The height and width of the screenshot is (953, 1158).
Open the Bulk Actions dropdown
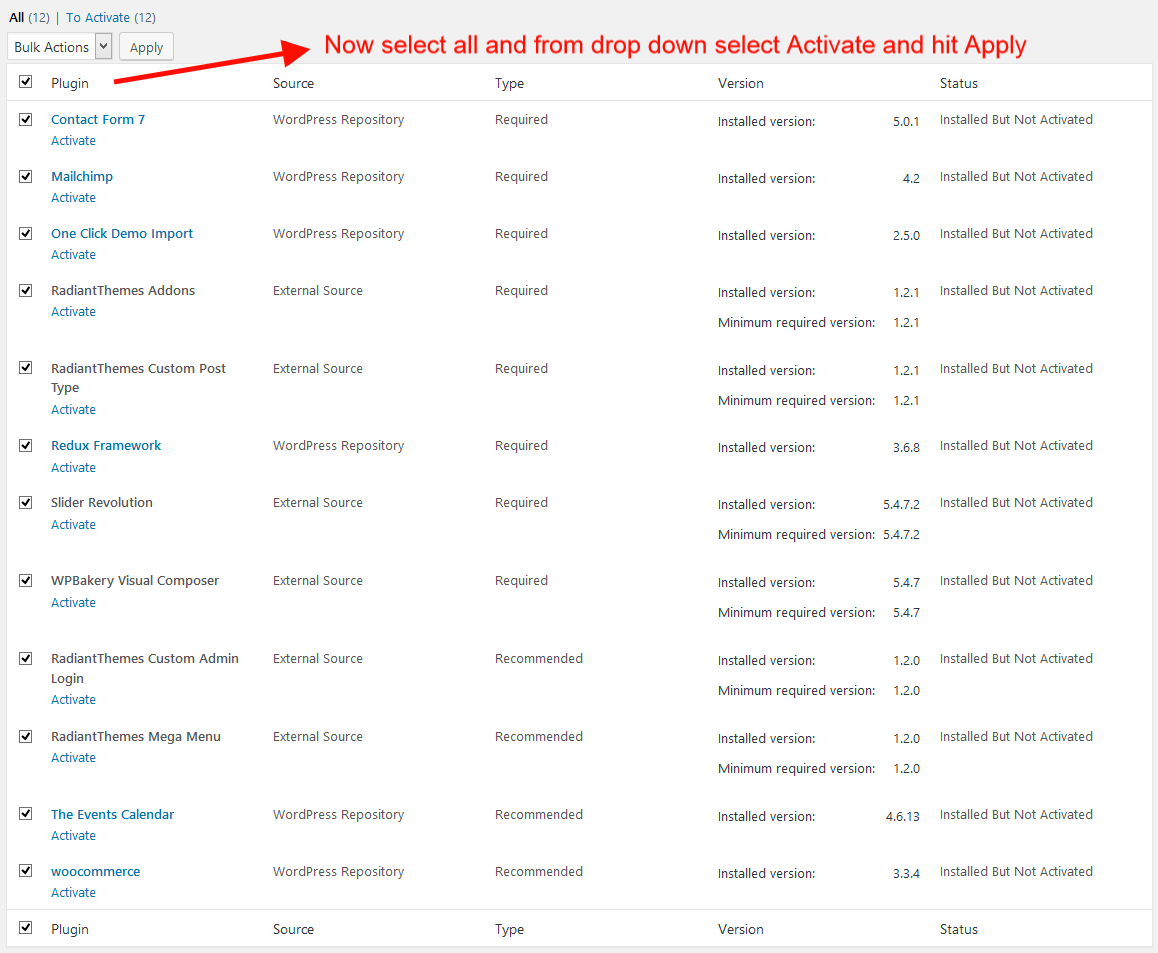(60, 47)
